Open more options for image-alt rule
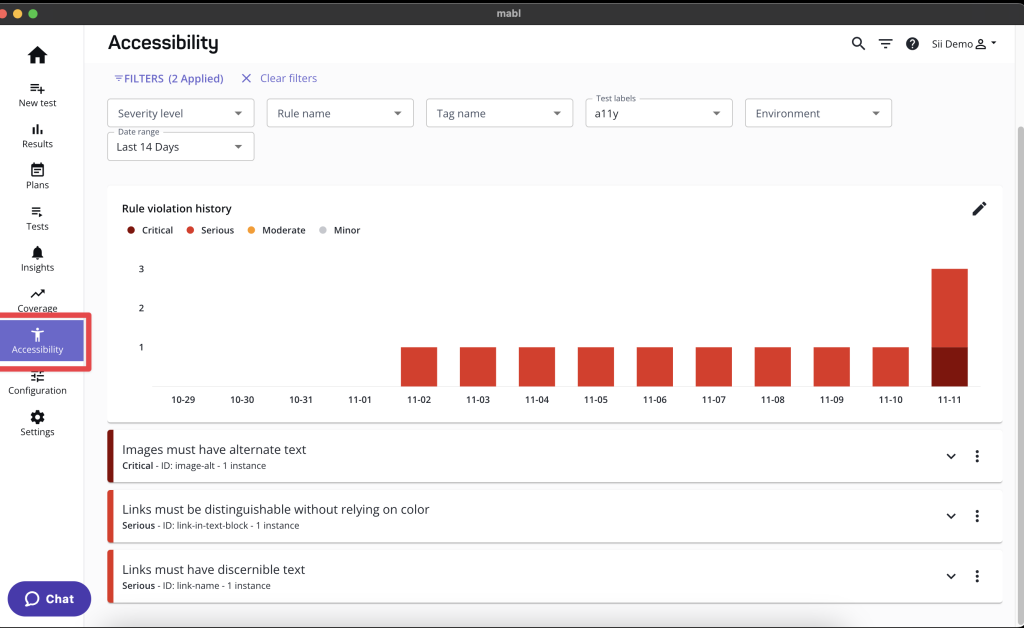Image resolution: width=1024 pixels, height=628 pixels. 977,456
